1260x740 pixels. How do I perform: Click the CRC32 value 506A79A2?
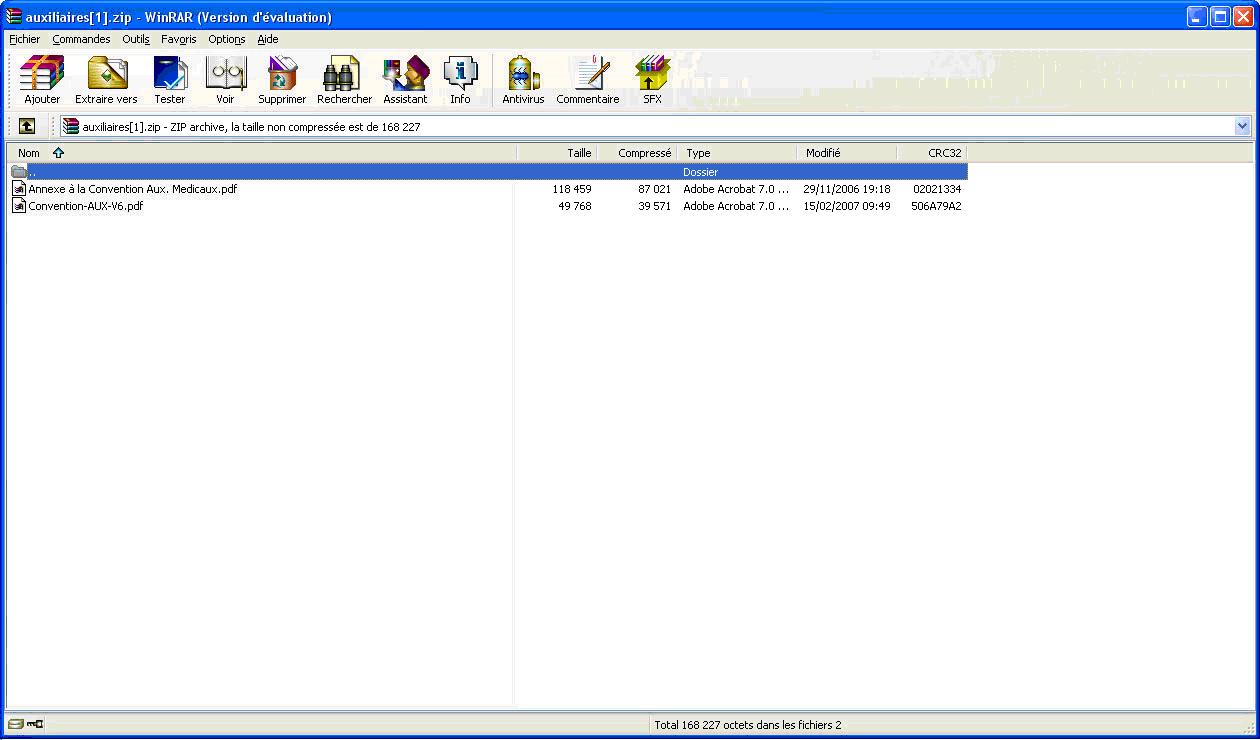coord(936,206)
